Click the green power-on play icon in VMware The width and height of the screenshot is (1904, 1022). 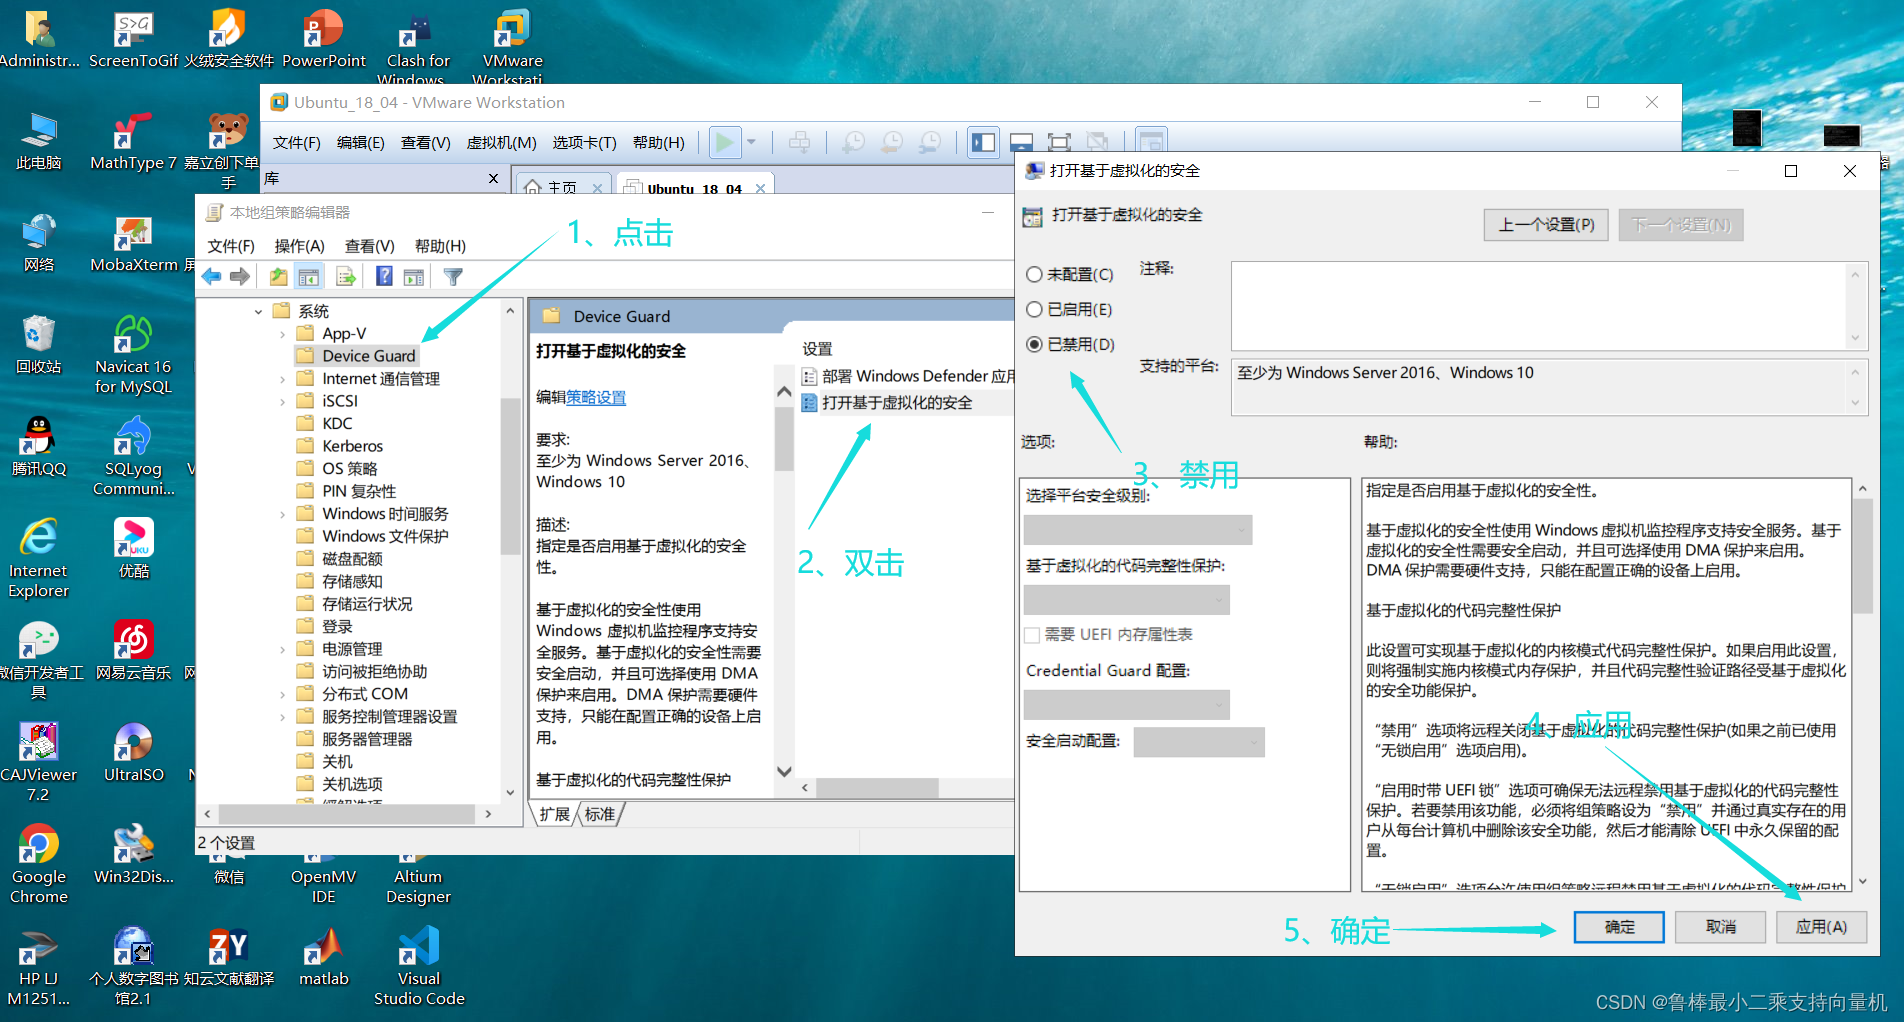pyautogui.click(x=724, y=142)
